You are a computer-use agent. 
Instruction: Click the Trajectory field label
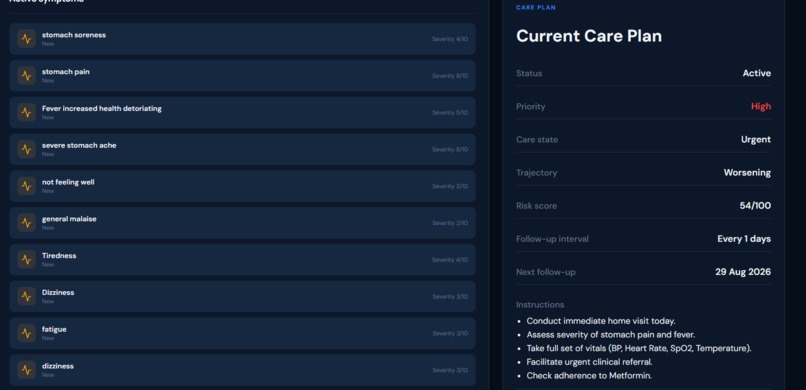coord(536,173)
